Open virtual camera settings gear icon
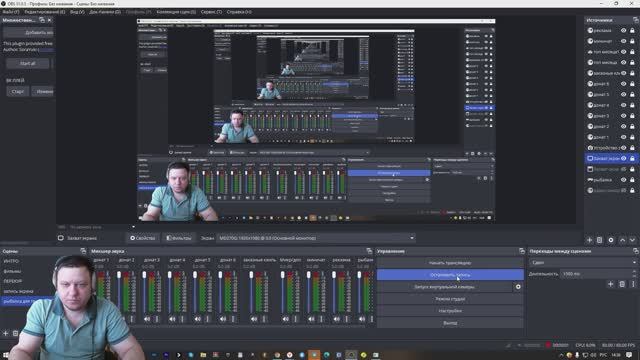640x360 pixels. point(518,287)
